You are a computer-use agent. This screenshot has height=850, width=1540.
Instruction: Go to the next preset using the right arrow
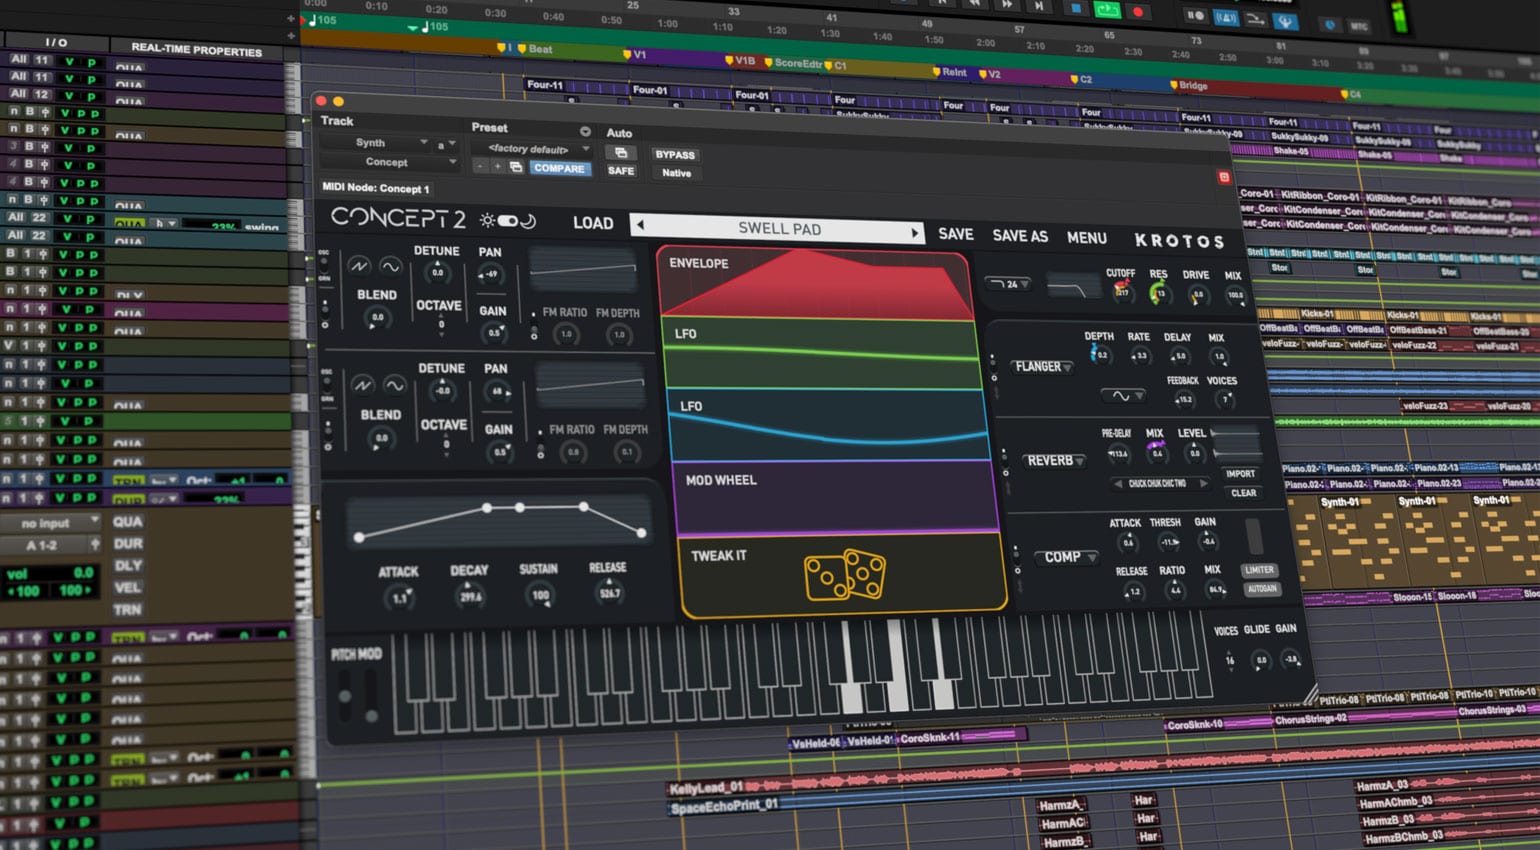914,232
